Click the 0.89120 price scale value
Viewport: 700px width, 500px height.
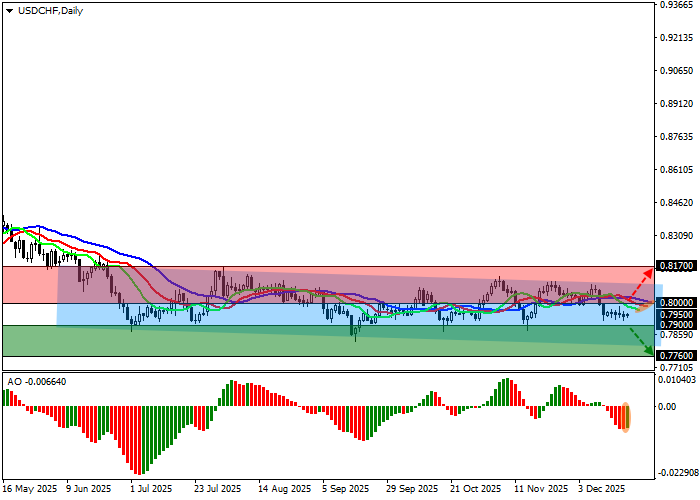tap(677, 104)
